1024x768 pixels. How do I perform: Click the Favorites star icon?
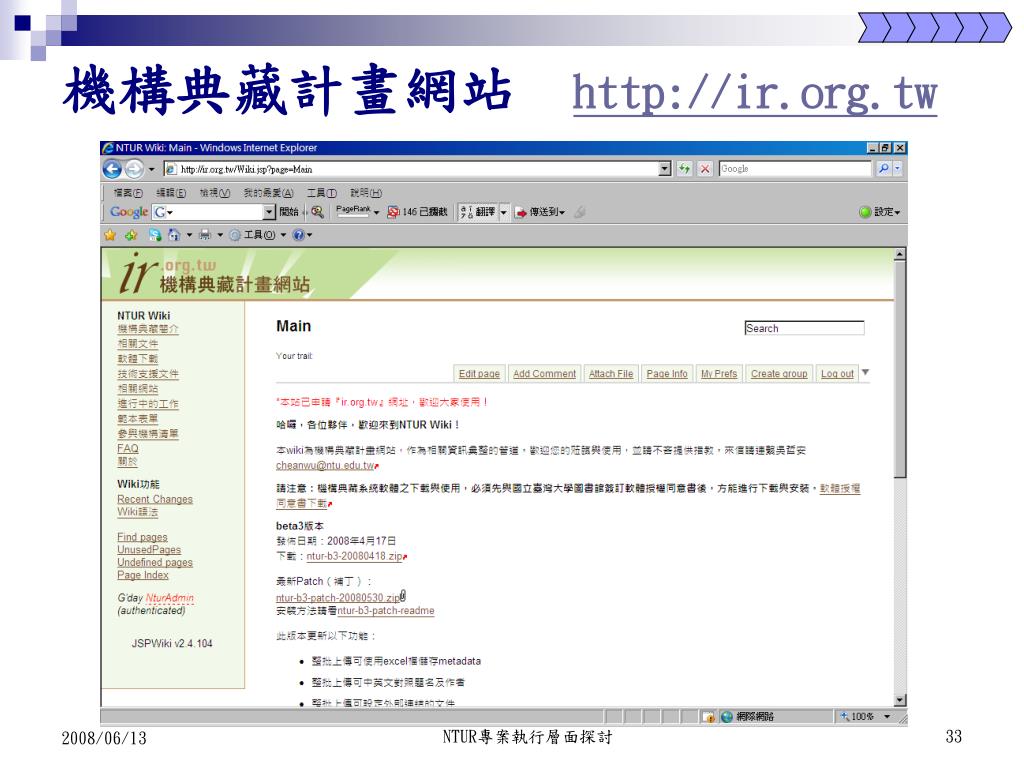(110, 234)
